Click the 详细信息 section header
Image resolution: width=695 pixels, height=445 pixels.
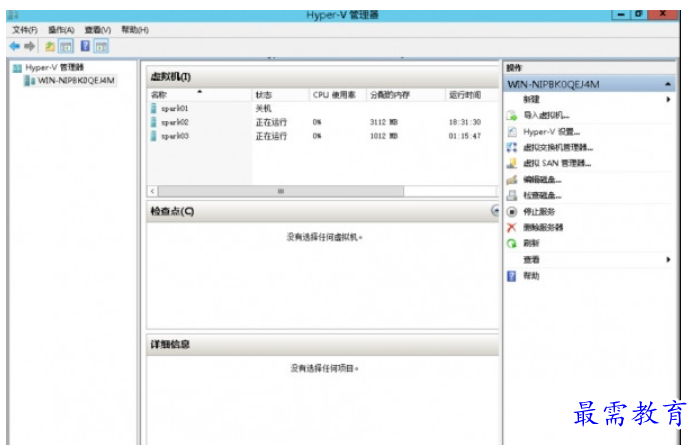point(322,344)
